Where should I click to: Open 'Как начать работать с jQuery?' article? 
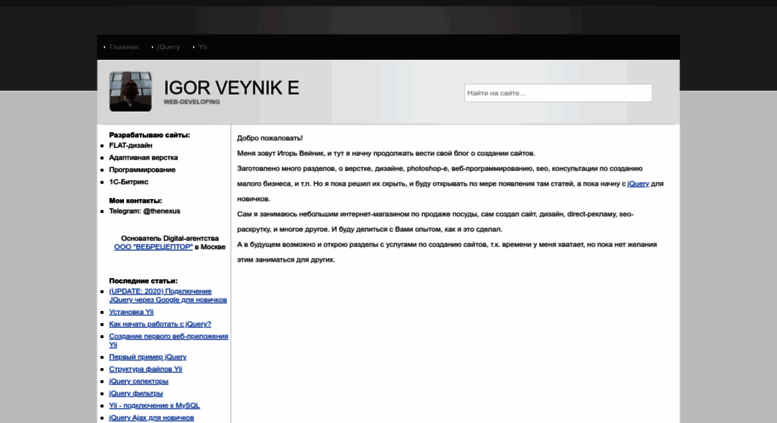[x=160, y=324]
